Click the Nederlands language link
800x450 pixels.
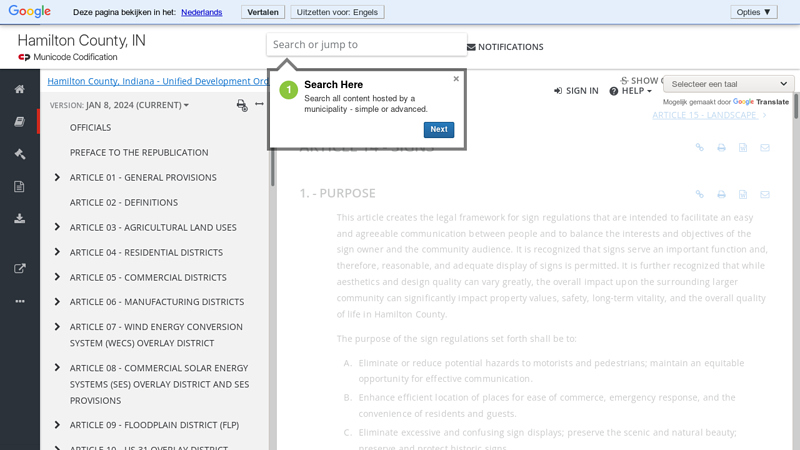coord(202,12)
